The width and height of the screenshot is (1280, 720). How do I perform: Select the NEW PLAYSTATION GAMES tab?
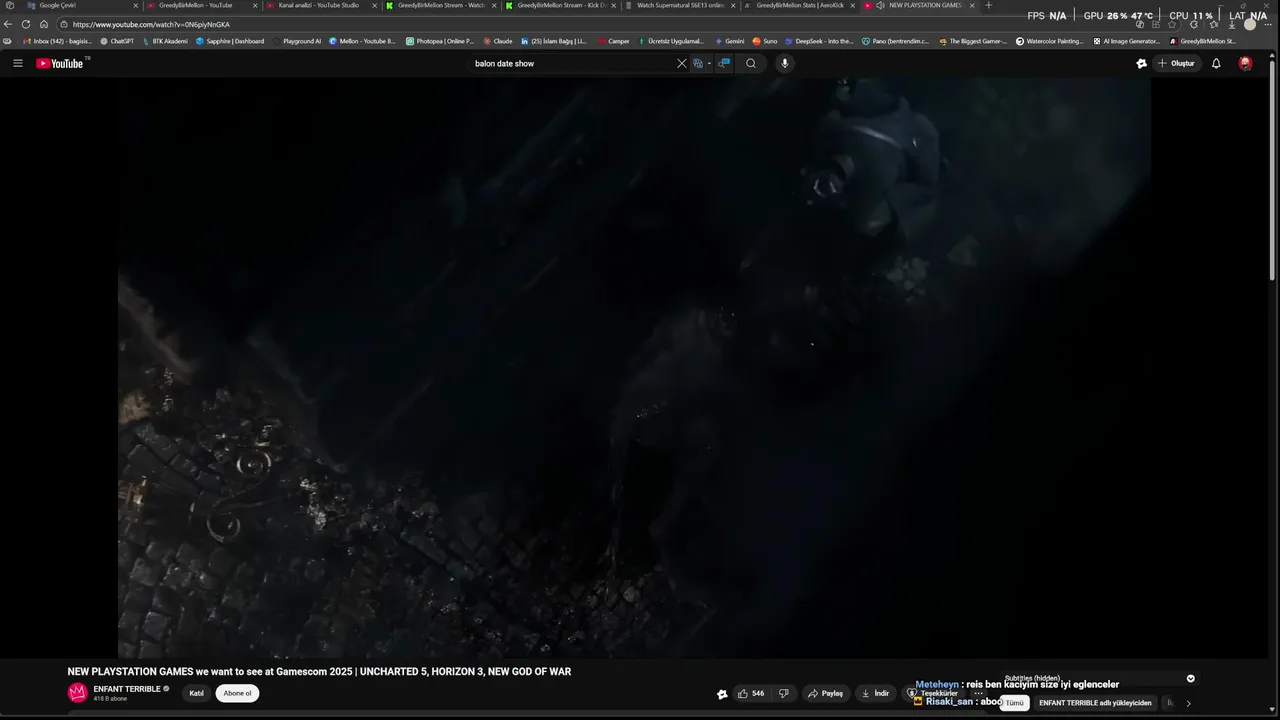(x=920, y=5)
